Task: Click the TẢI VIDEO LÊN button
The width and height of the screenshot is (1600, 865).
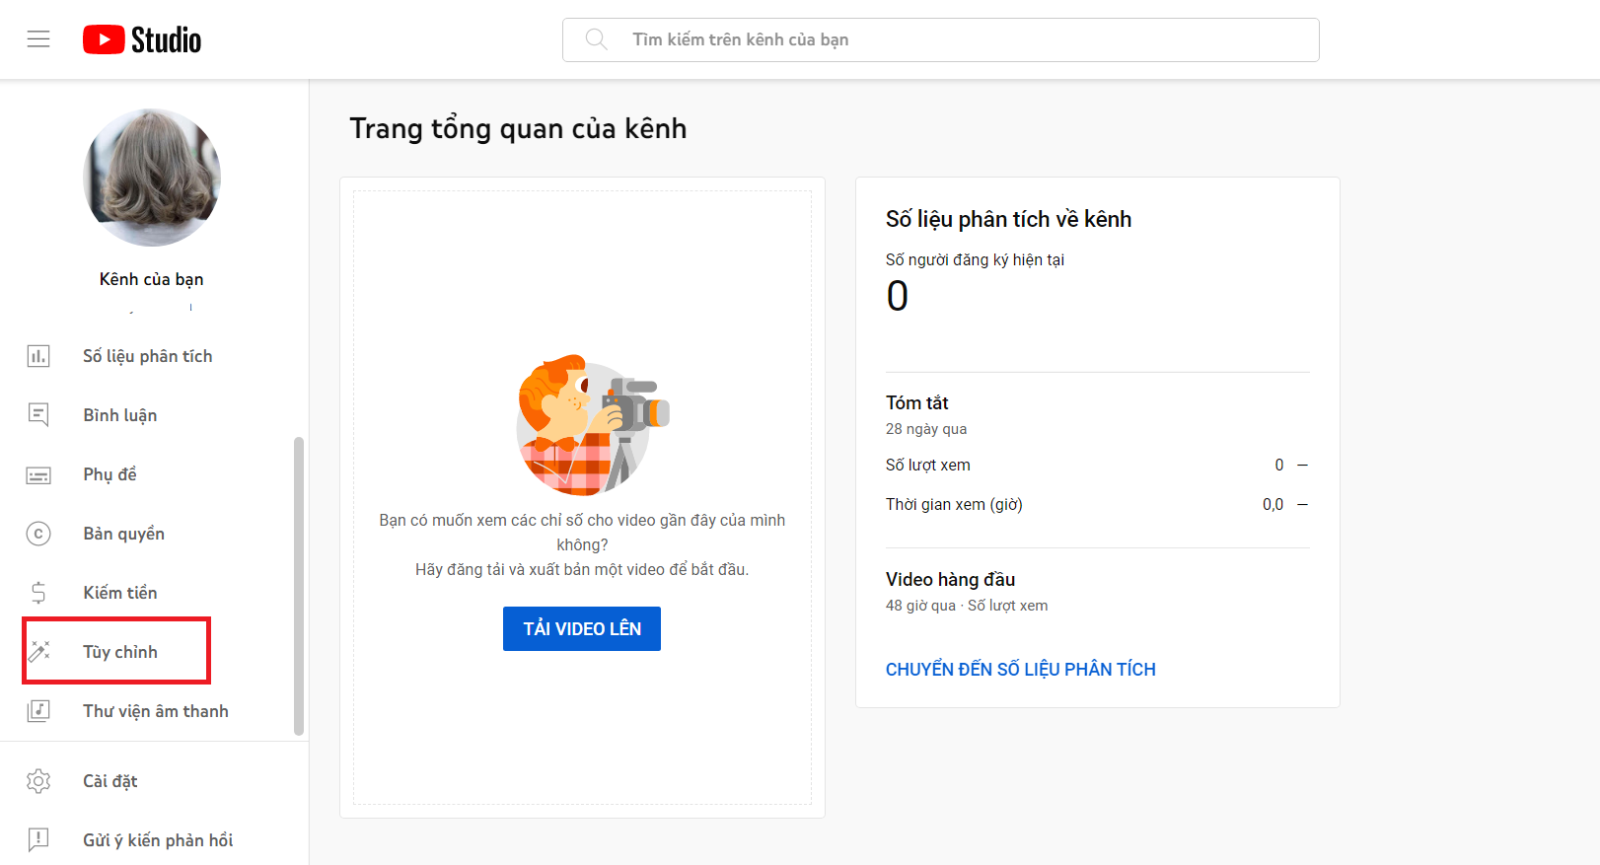Action: pyautogui.click(x=581, y=628)
